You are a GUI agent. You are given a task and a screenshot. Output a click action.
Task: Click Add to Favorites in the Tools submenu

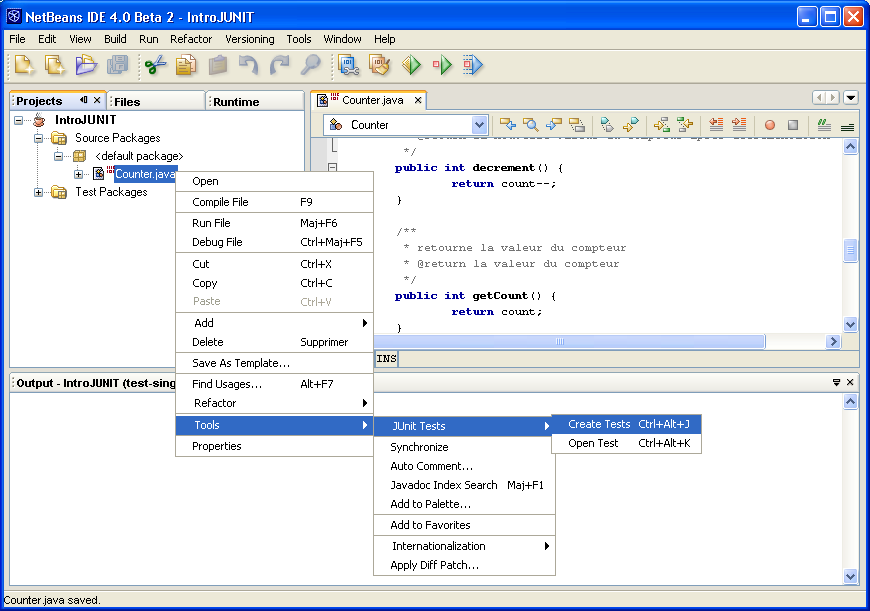464,525
